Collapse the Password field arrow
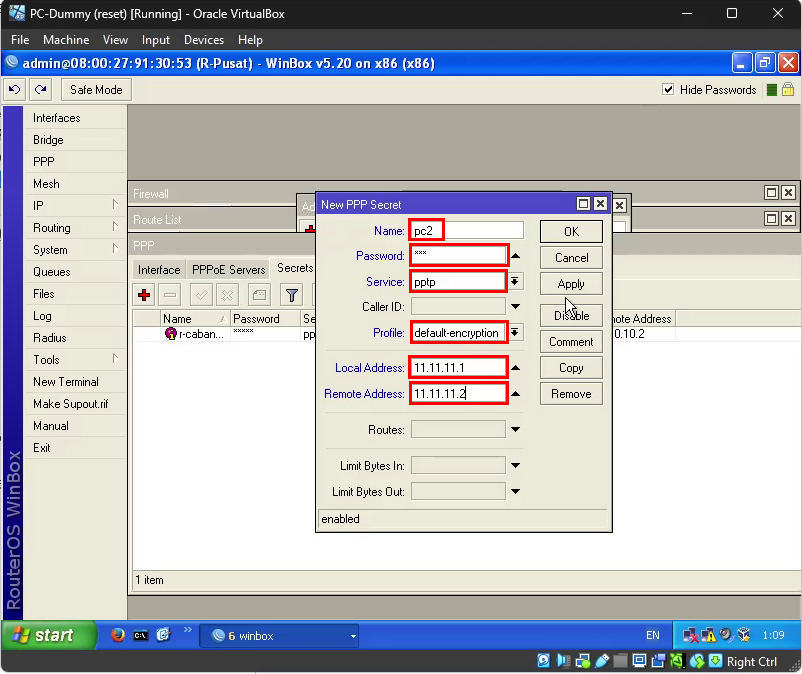 516,256
